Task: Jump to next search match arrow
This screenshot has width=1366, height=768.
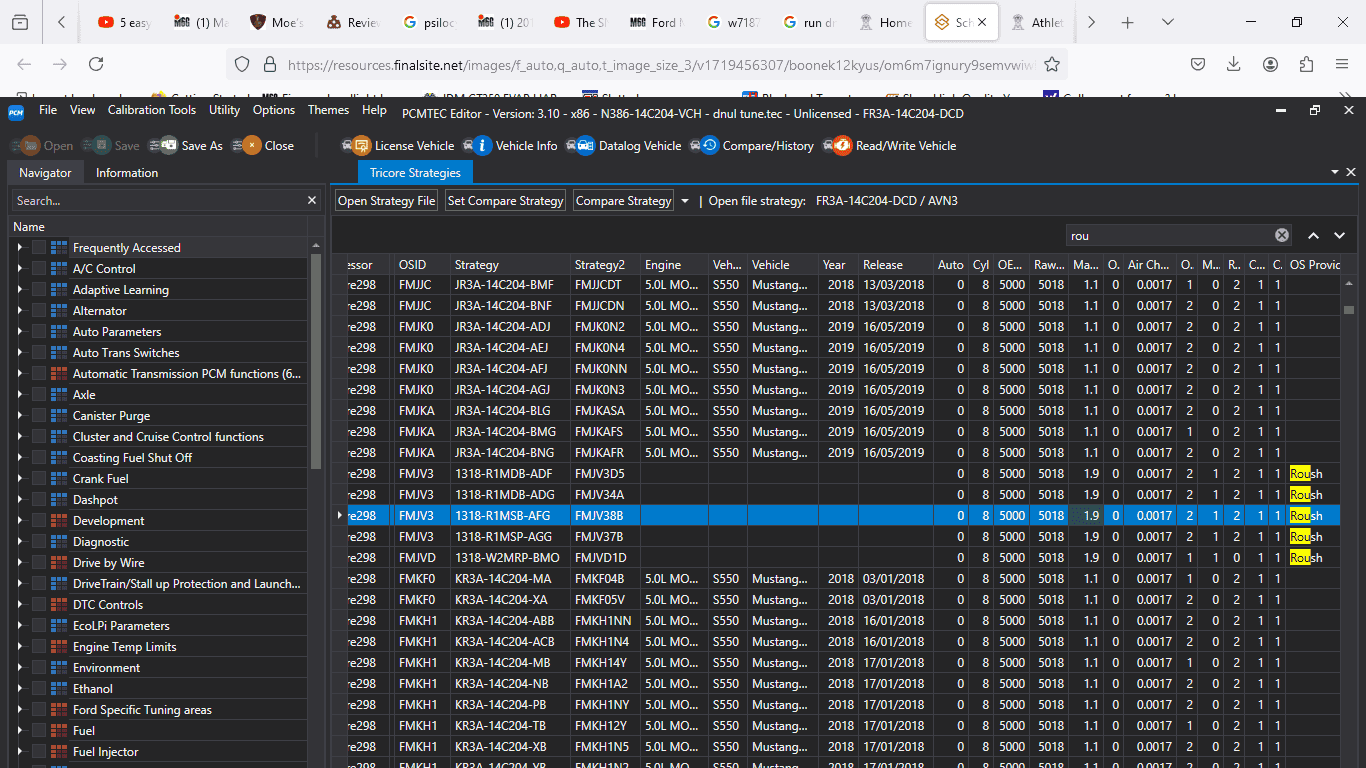Action: pos(1339,236)
